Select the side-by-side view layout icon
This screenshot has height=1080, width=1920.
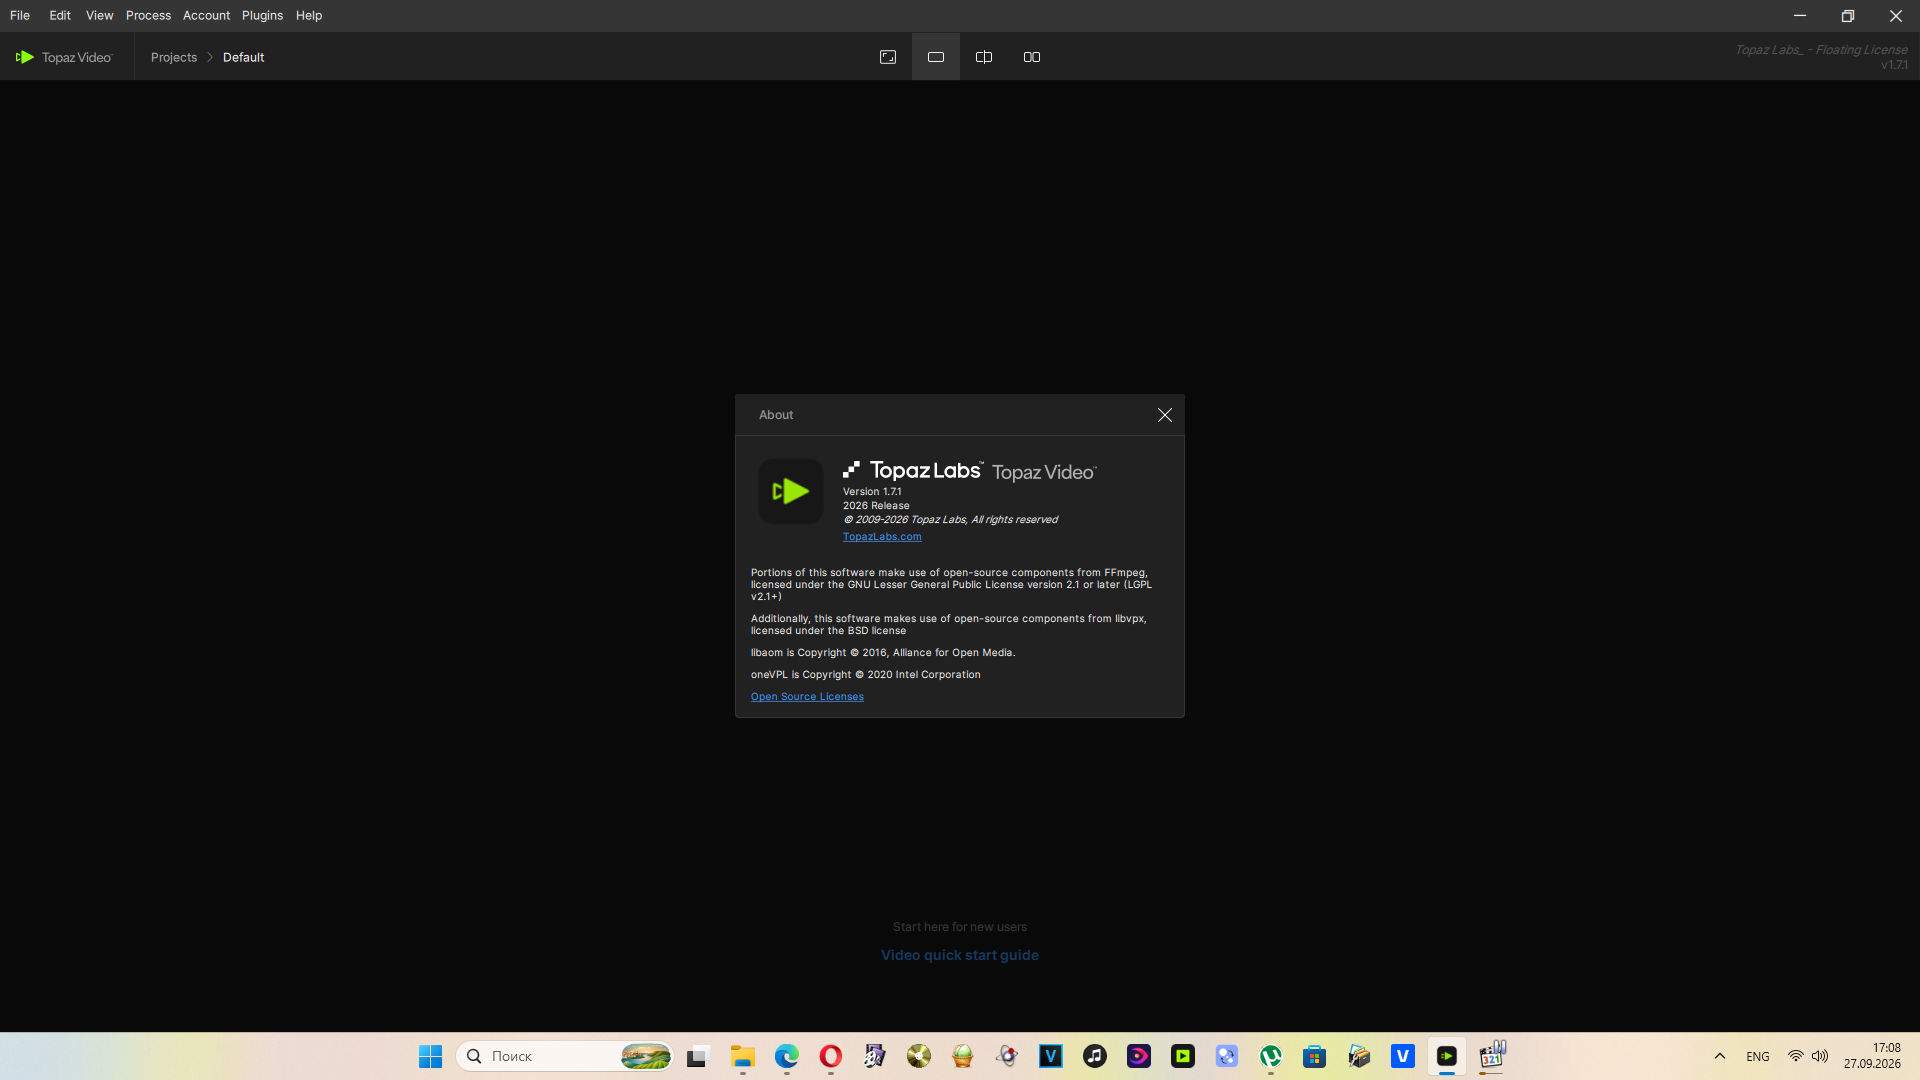pyautogui.click(x=1032, y=57)
